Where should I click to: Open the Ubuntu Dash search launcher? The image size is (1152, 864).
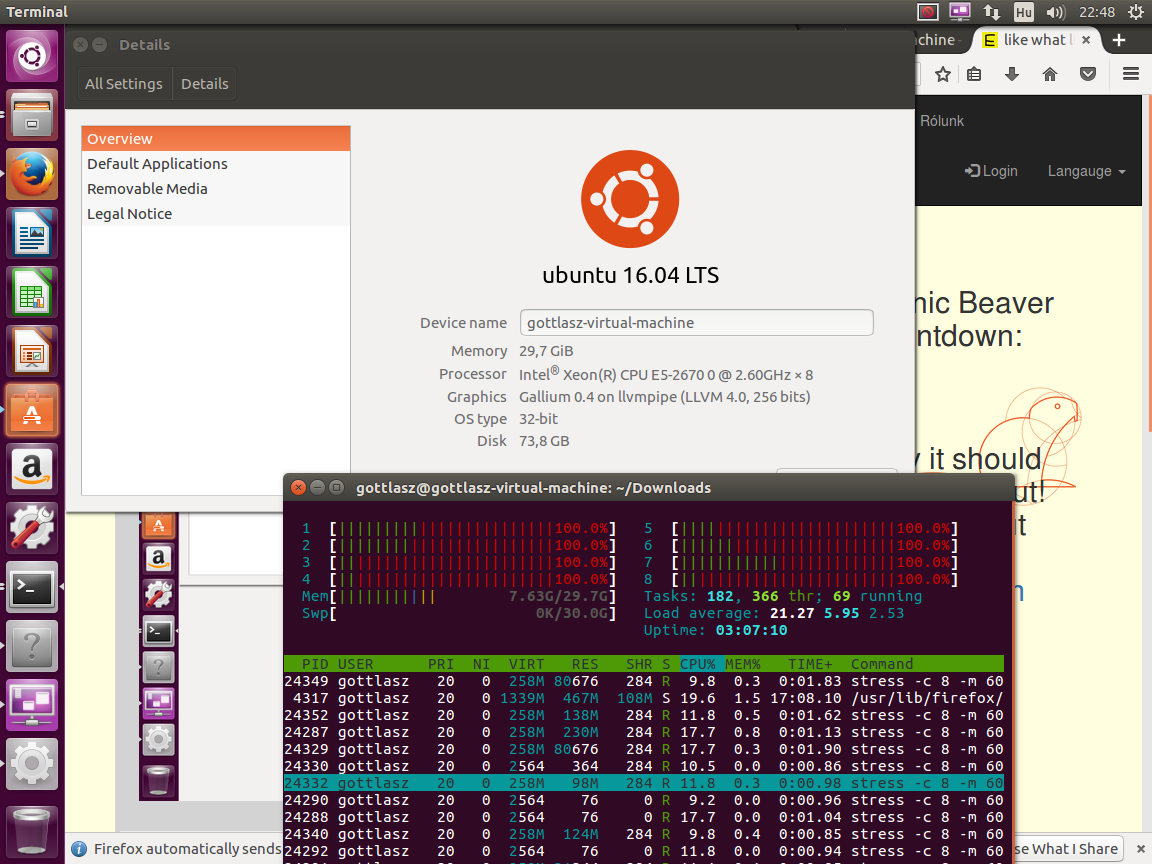coord(32,56)
